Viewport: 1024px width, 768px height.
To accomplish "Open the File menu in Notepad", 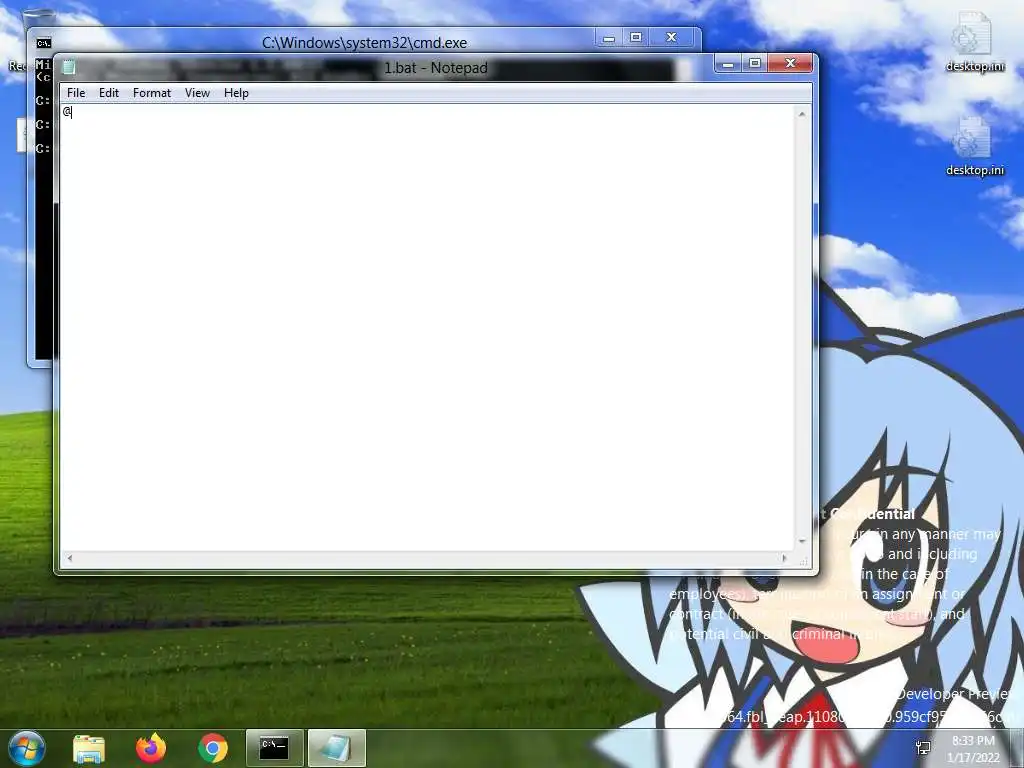I will point(76,93).
